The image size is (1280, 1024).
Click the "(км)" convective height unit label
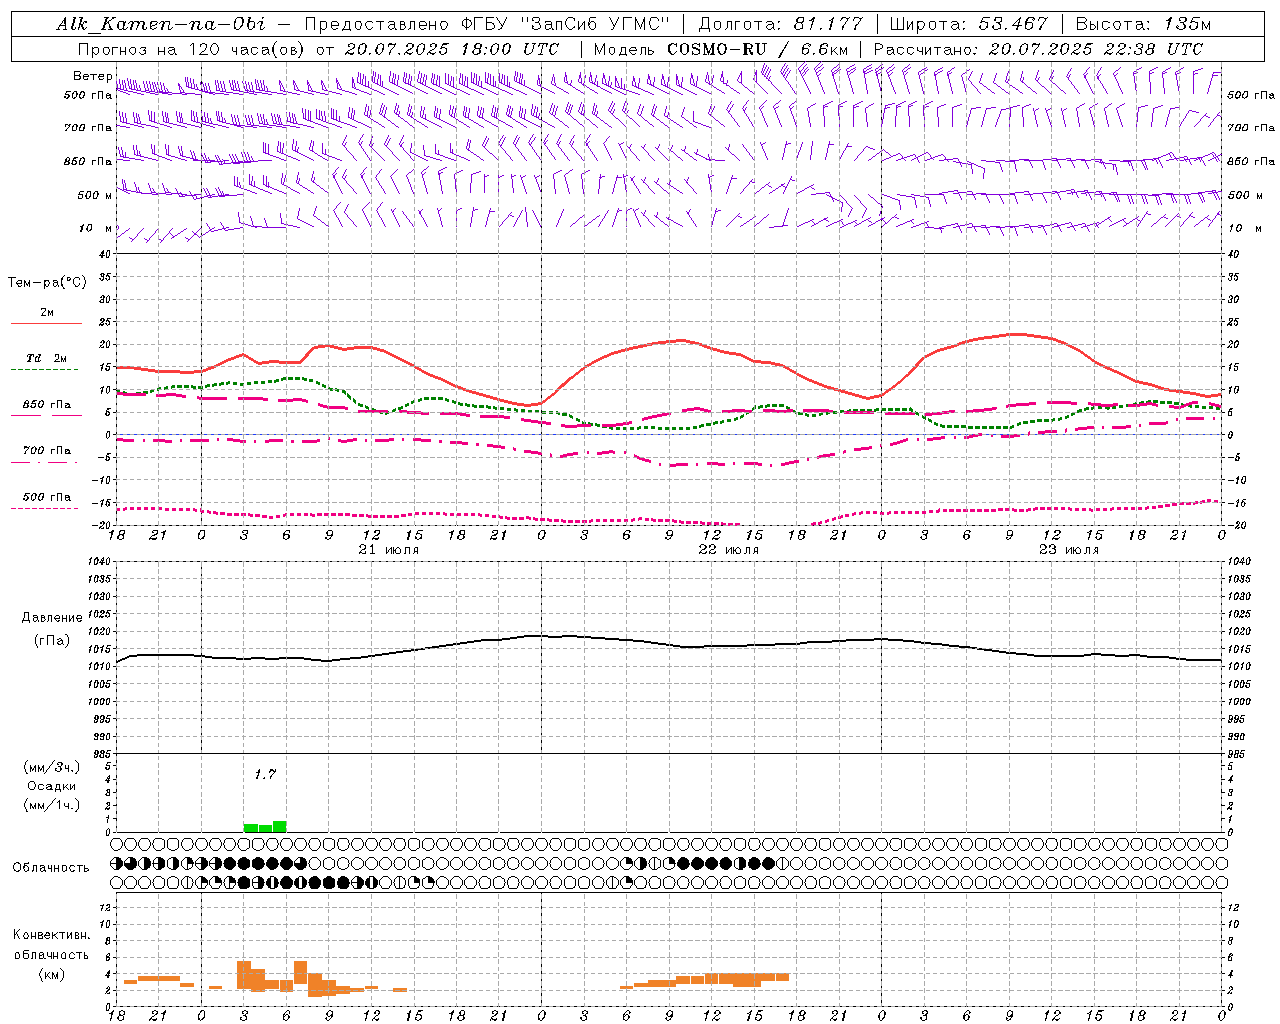point(51,974)
